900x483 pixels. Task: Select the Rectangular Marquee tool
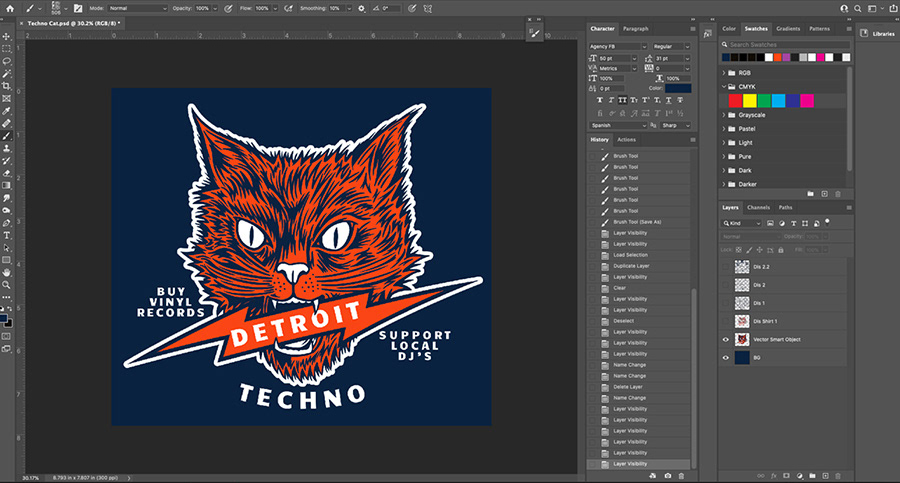(x=6, y=49)
